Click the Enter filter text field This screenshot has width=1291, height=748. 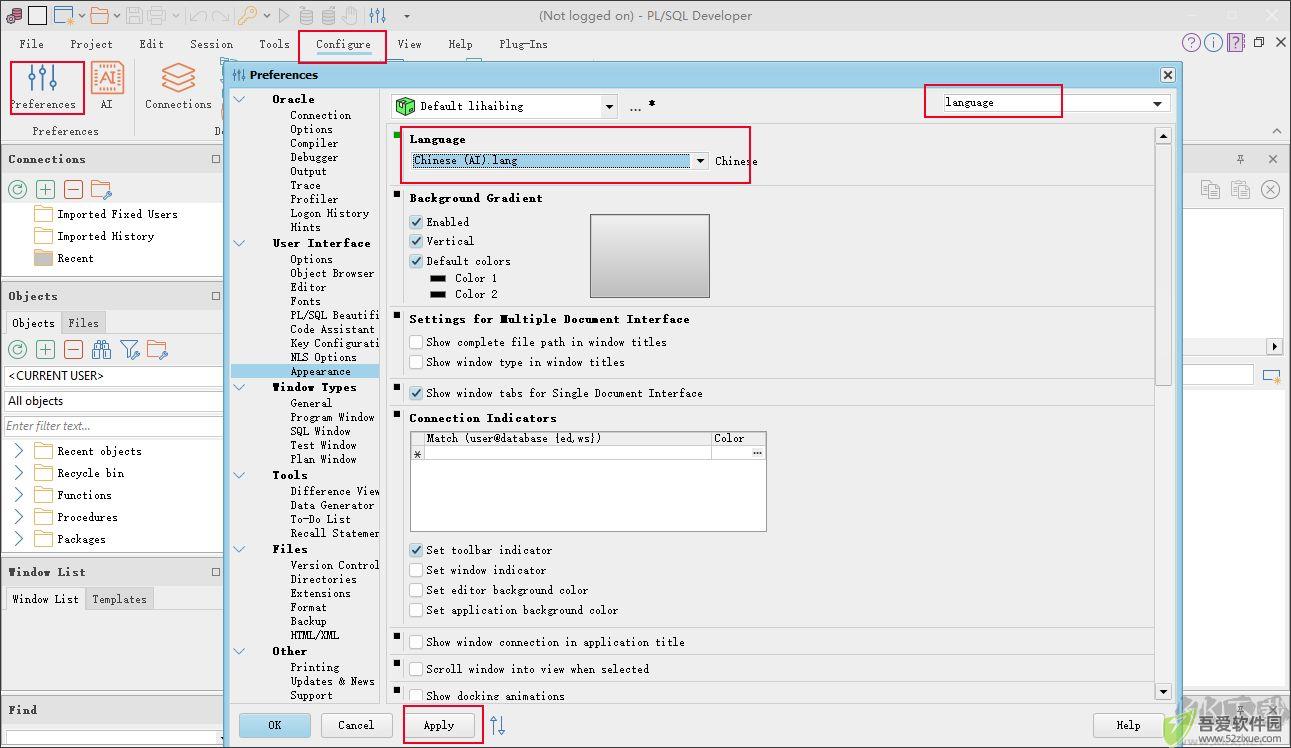pyautogui.click(x=113, y=426)
